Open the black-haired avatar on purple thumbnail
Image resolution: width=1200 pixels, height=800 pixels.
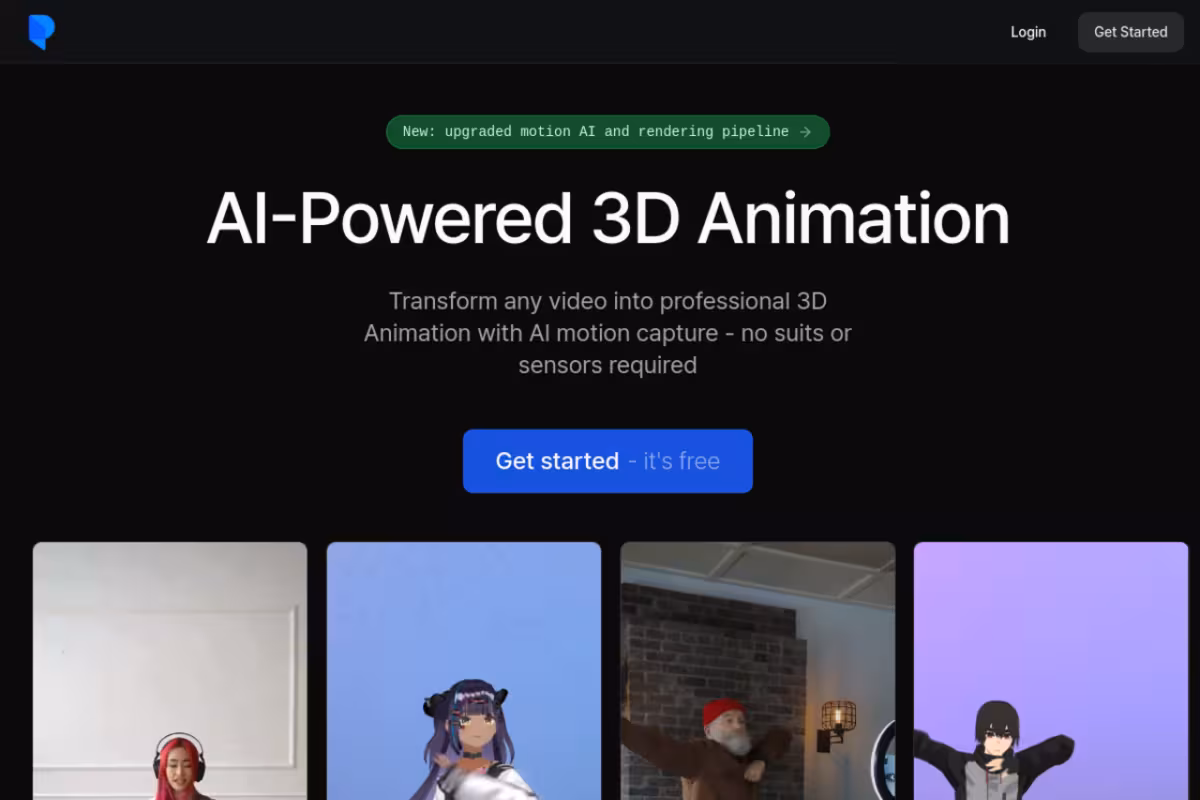coord(1051,671)
